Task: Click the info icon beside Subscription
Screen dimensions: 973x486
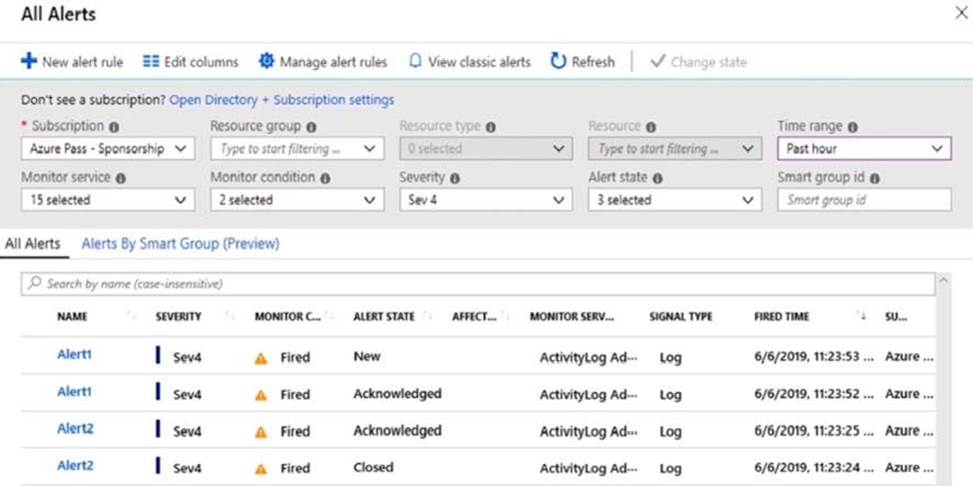Action: pos(113,127)
